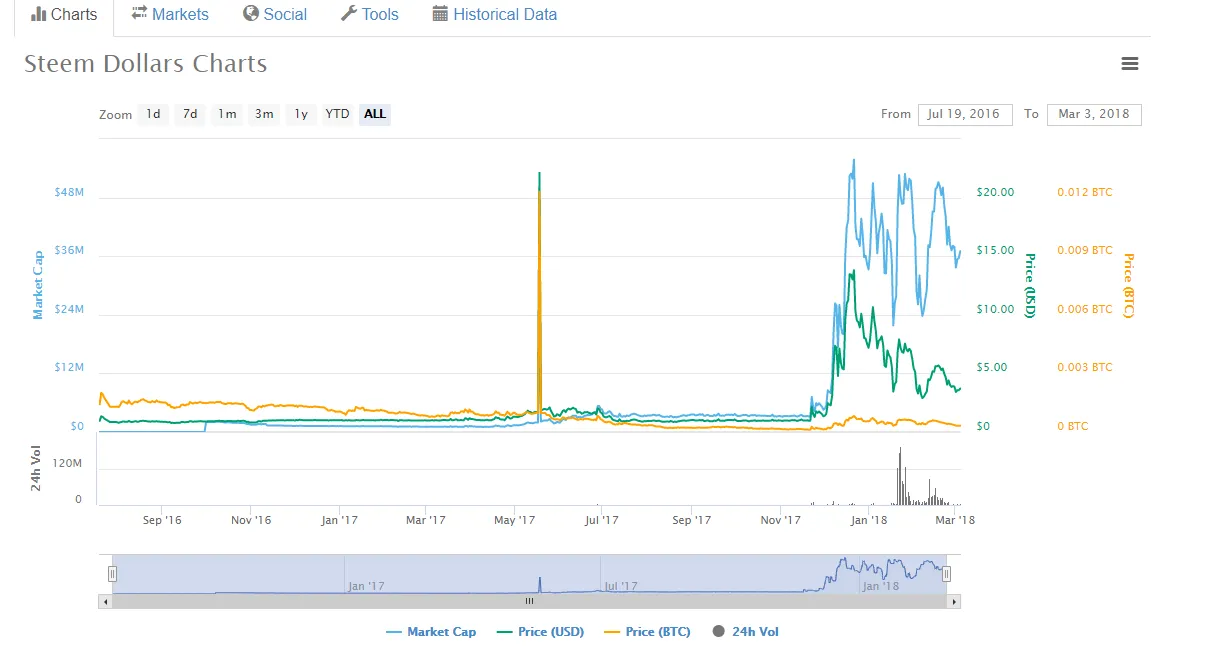Click the navigator scrollbar left arrow
Viewport: 1206px width, 647px height.
104,602
